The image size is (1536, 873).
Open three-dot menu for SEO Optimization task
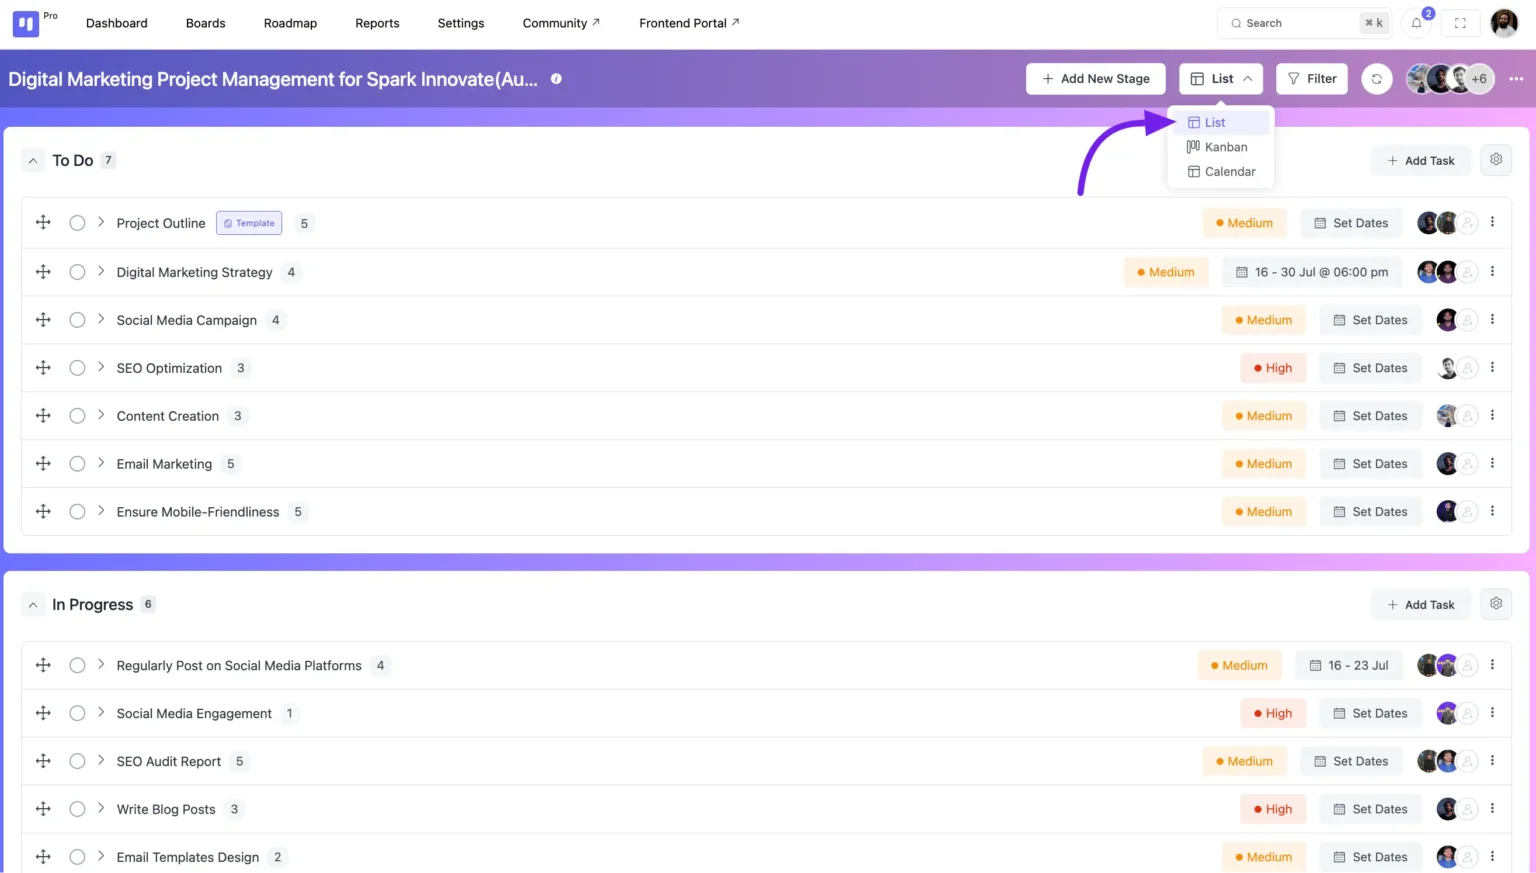pyautogui.click(x=1492, y=368)
